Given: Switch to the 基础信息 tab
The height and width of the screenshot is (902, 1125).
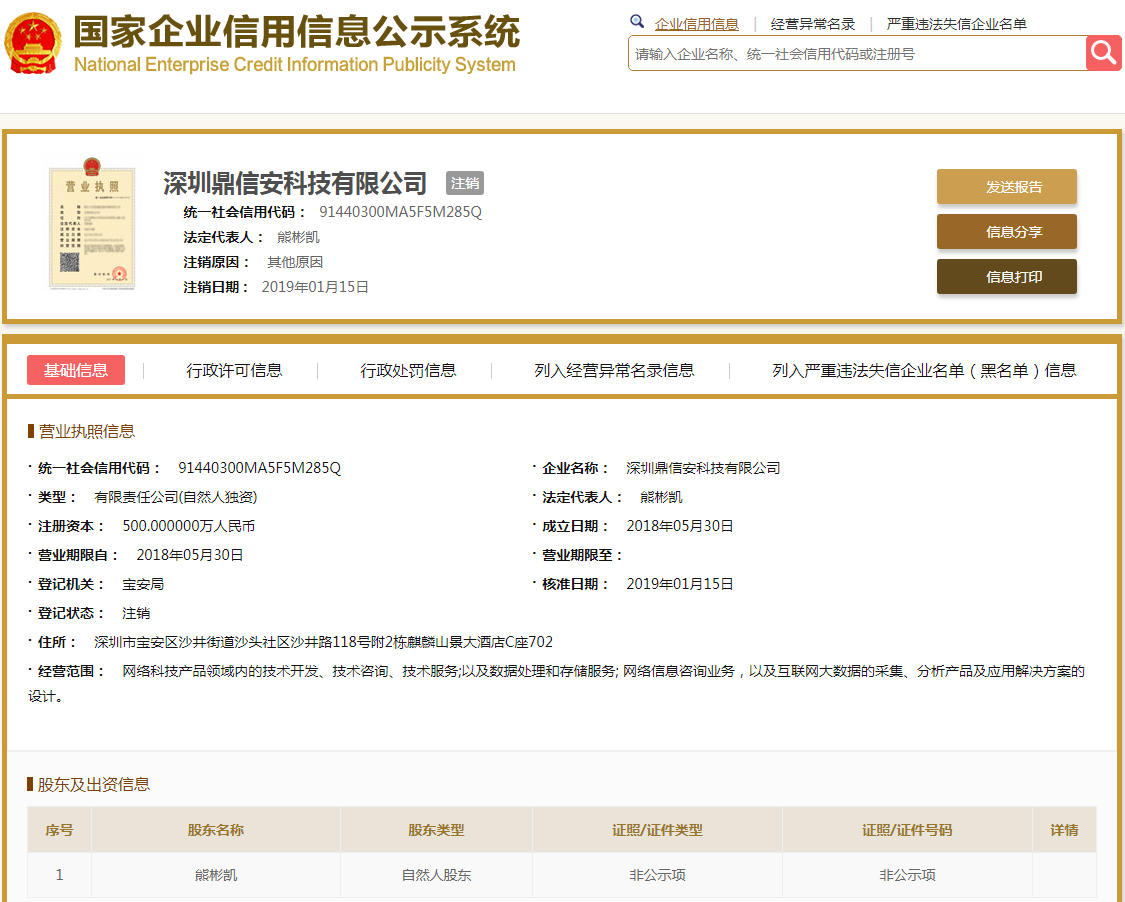Looking at the screenshot, I should point(76,370).
